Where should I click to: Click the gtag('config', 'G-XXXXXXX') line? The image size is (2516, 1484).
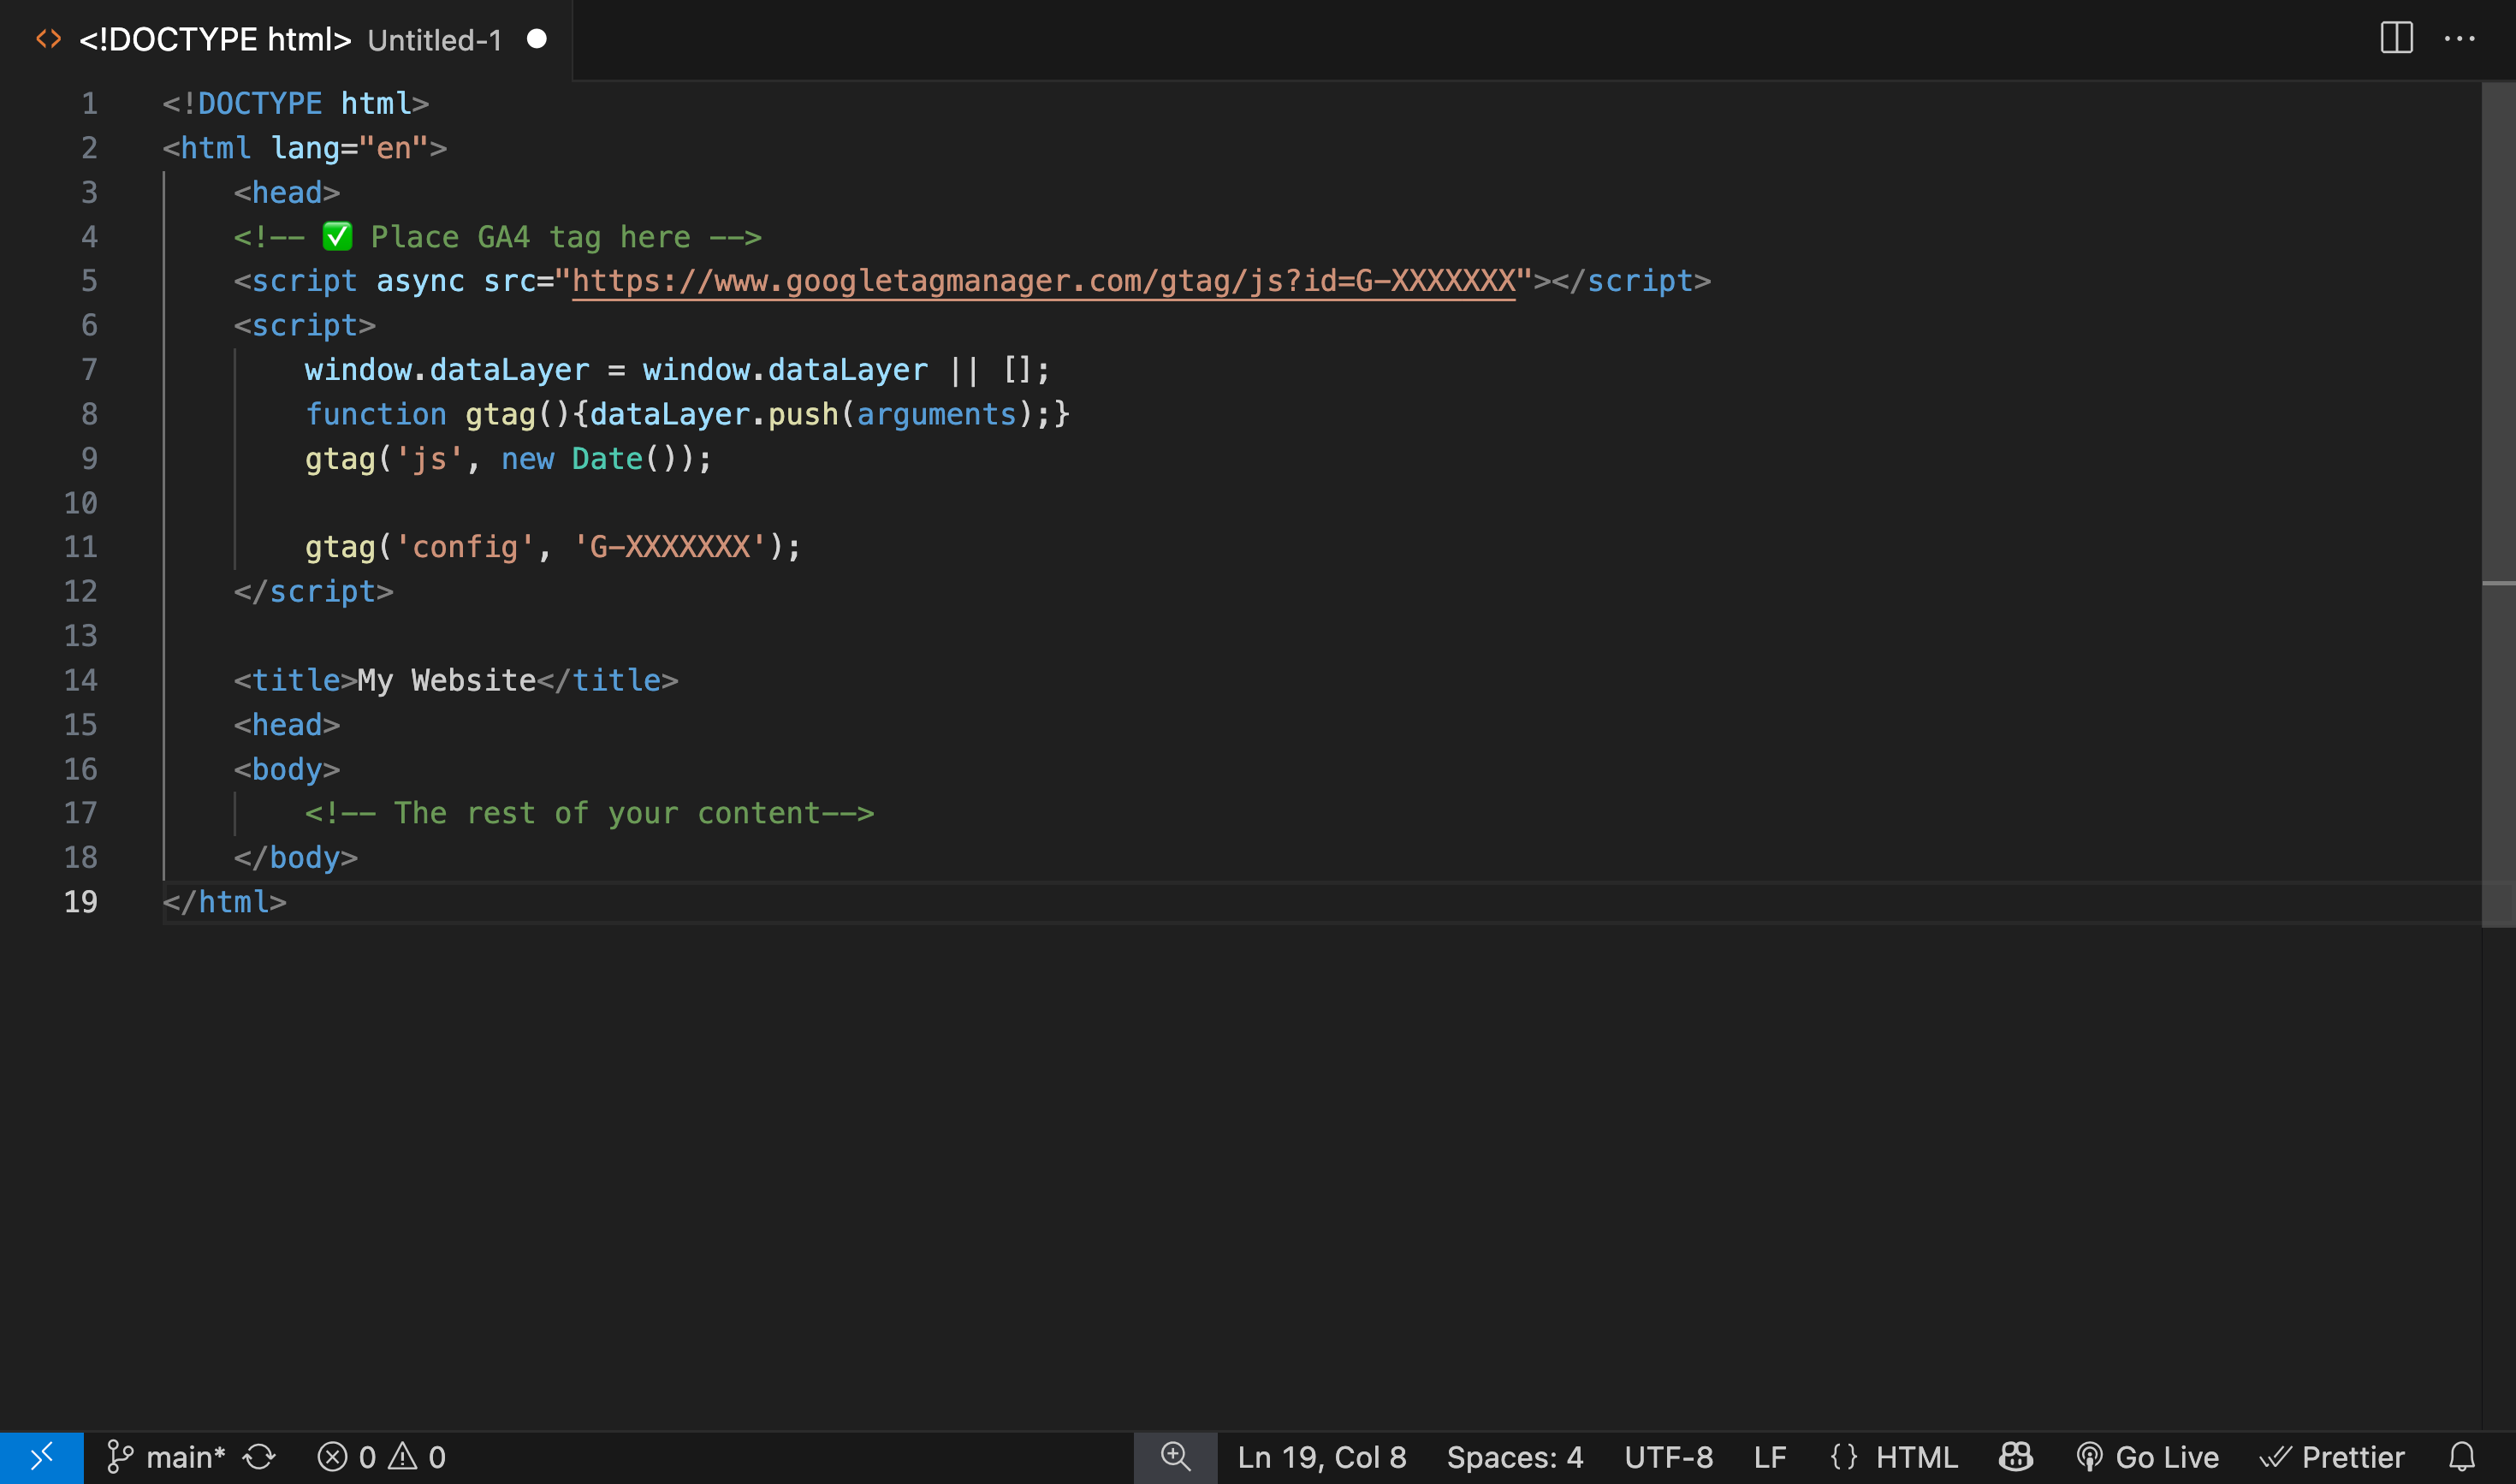(553, 547)
